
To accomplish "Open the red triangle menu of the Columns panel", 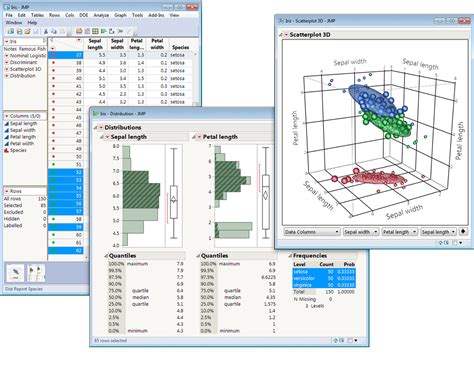I will pyautogui.click(x=6, y=116).
